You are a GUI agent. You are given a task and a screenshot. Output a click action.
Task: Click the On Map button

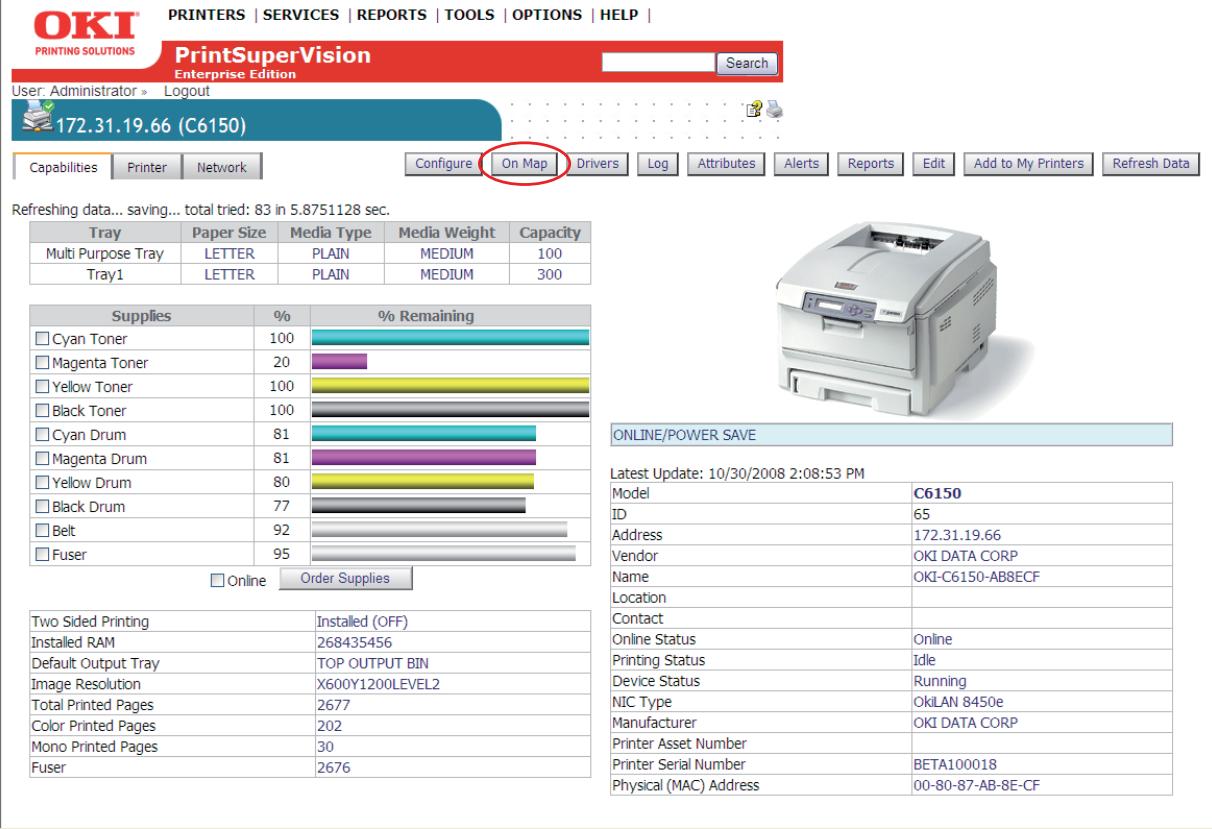pyautogui.click(x=525, y=164)
